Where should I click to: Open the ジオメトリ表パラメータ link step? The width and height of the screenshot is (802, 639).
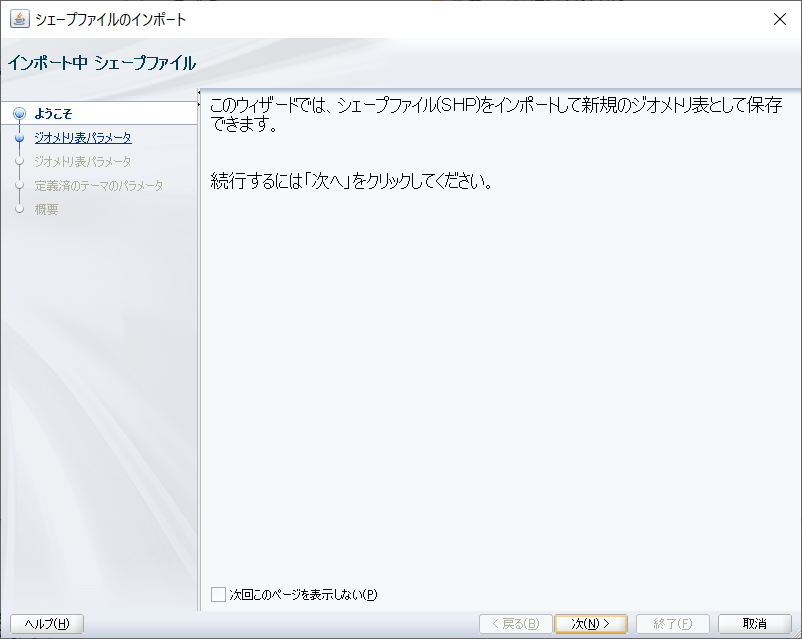pos(83,138)
